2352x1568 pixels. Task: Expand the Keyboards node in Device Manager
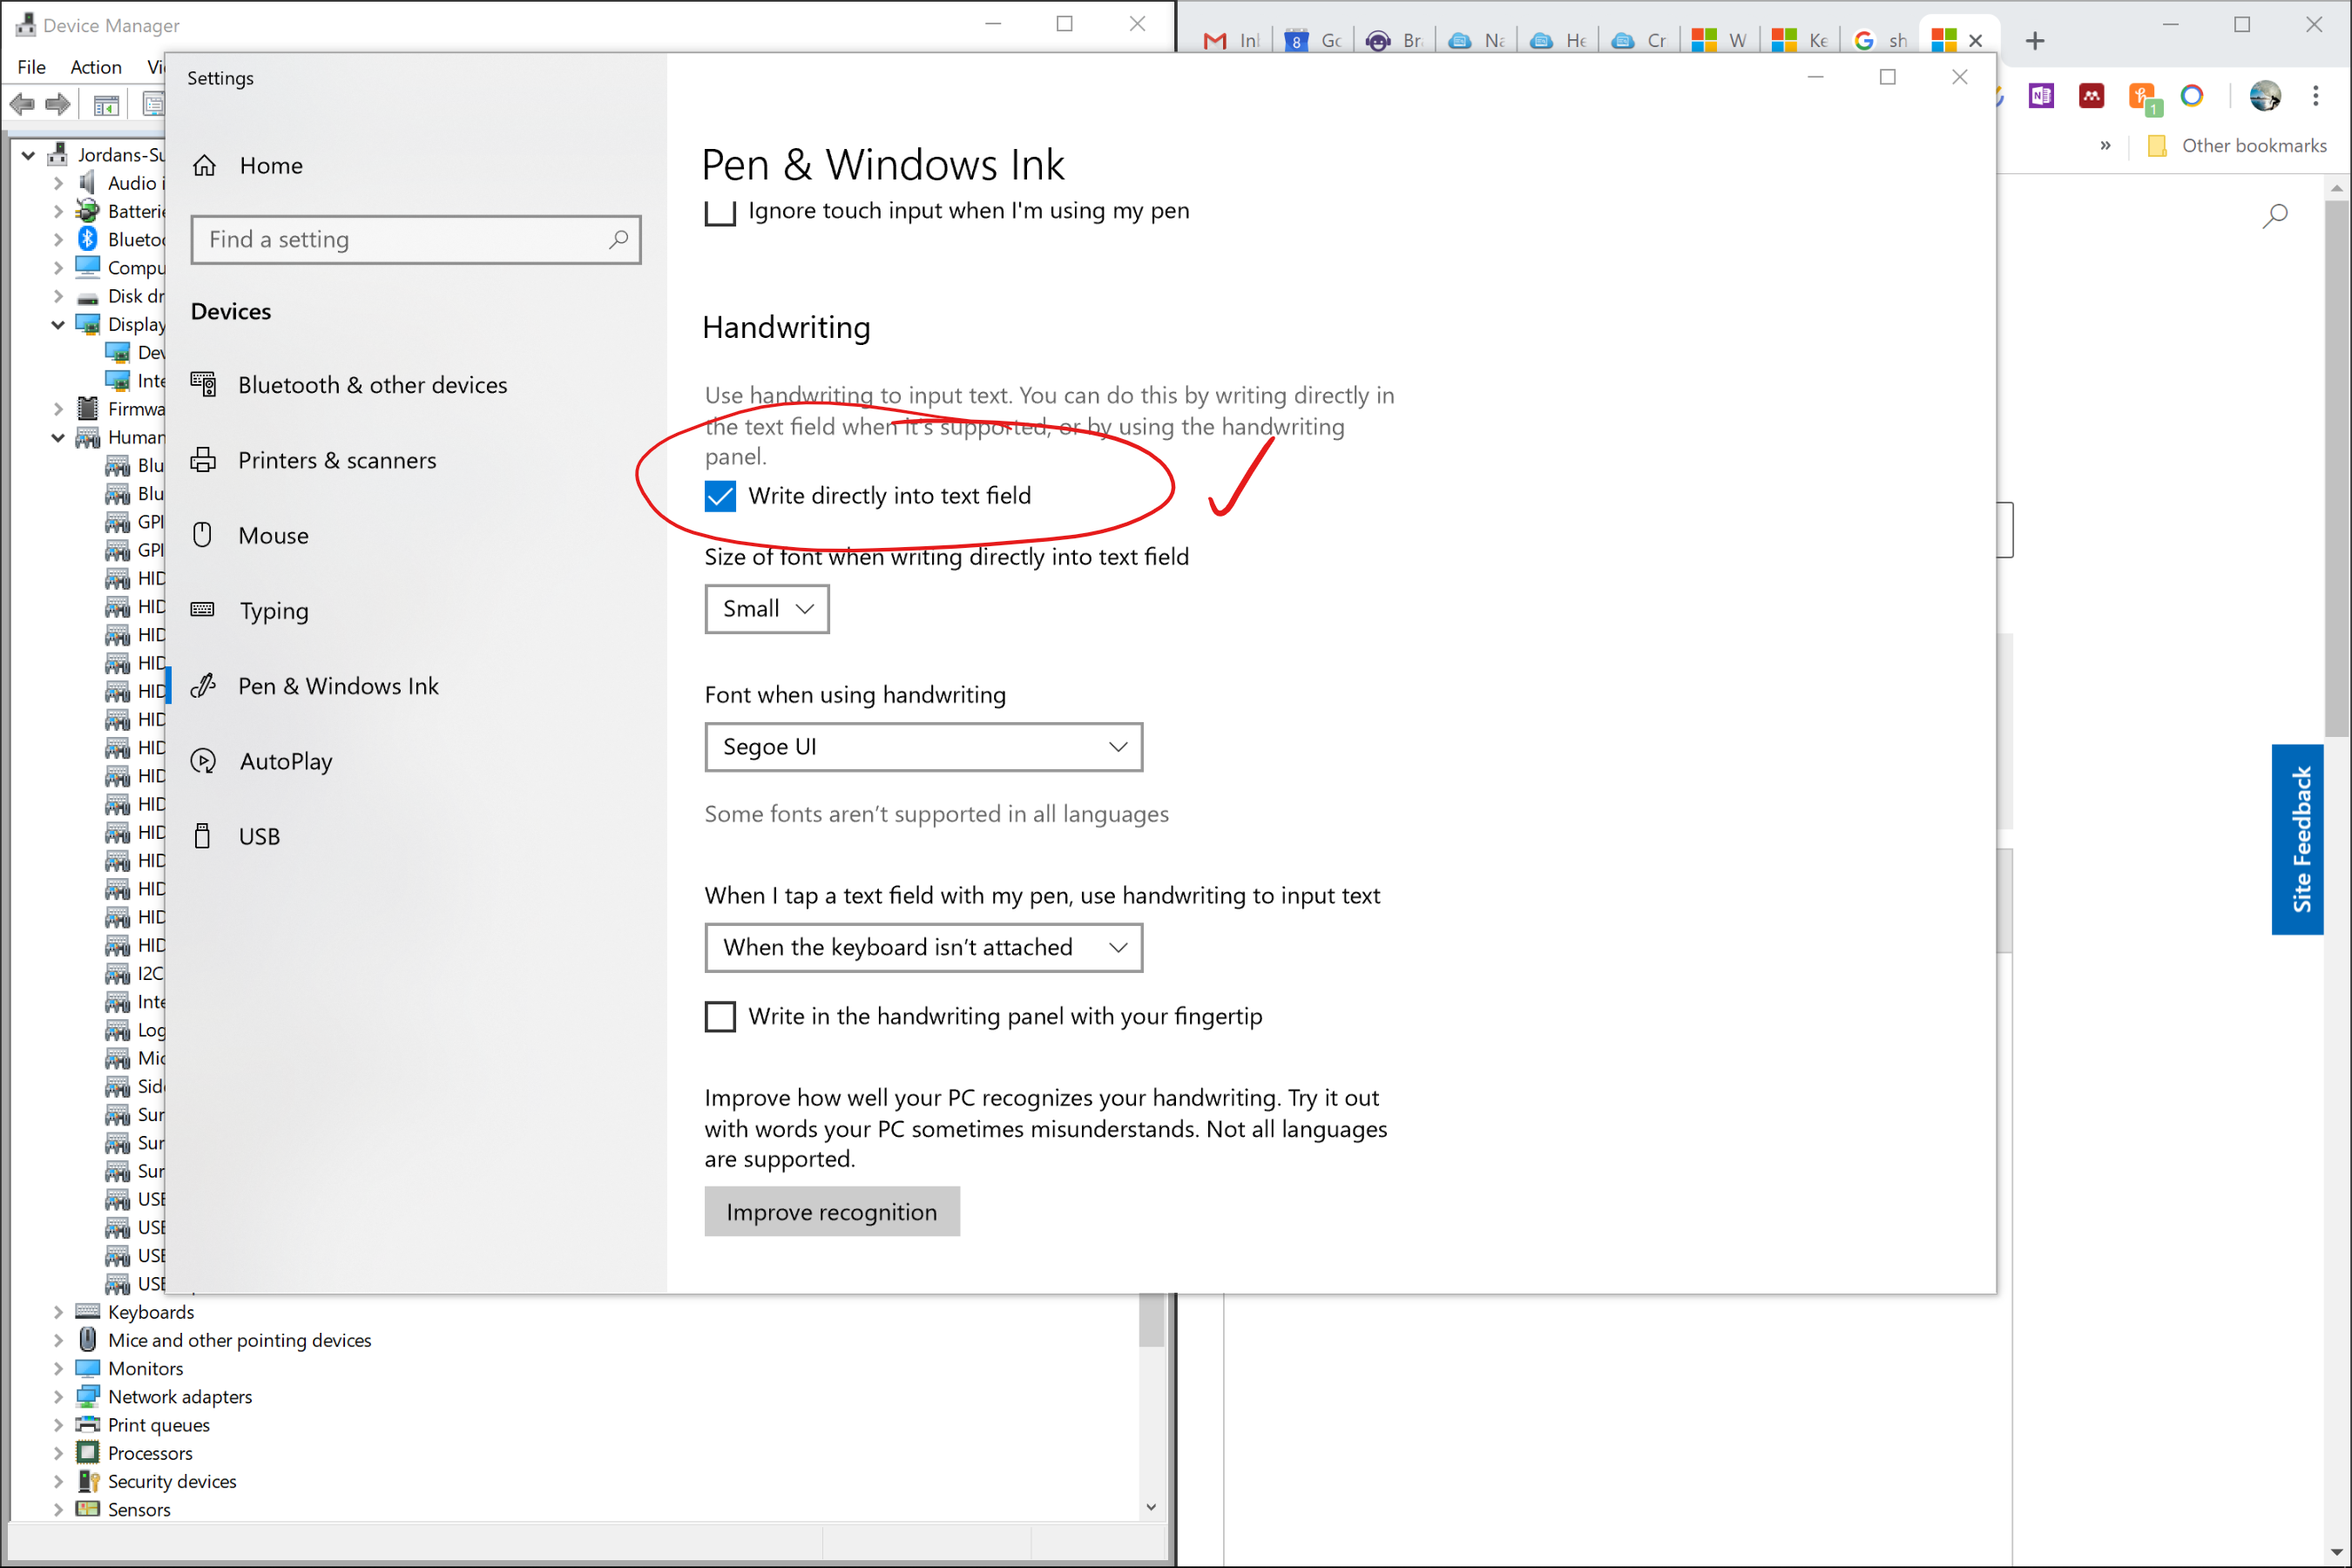click(x=58, y=1312)
